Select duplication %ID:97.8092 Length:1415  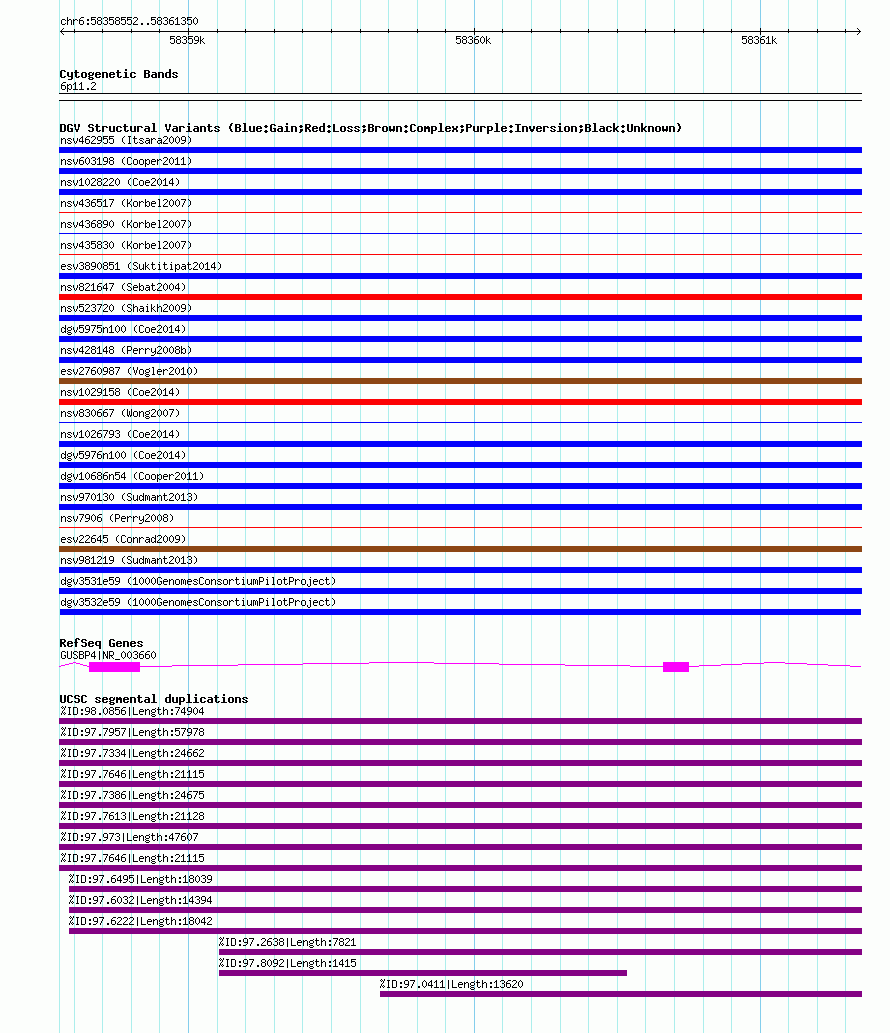point(288,964)
